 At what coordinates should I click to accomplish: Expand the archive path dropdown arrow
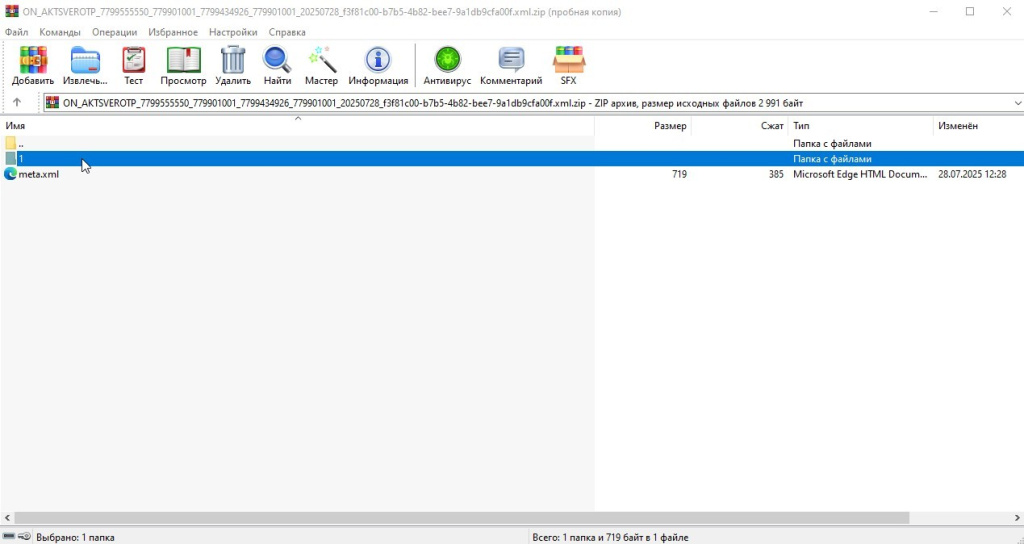pos(1017,103)
